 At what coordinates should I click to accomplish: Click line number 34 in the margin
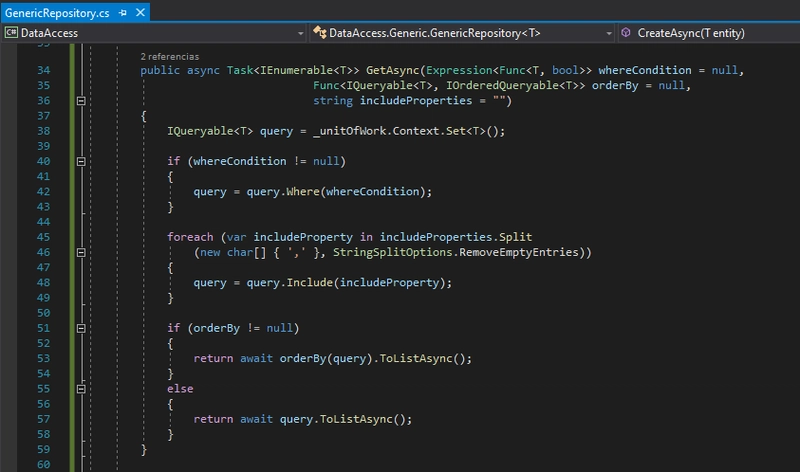pyautogui.click(x=43, y=70)
